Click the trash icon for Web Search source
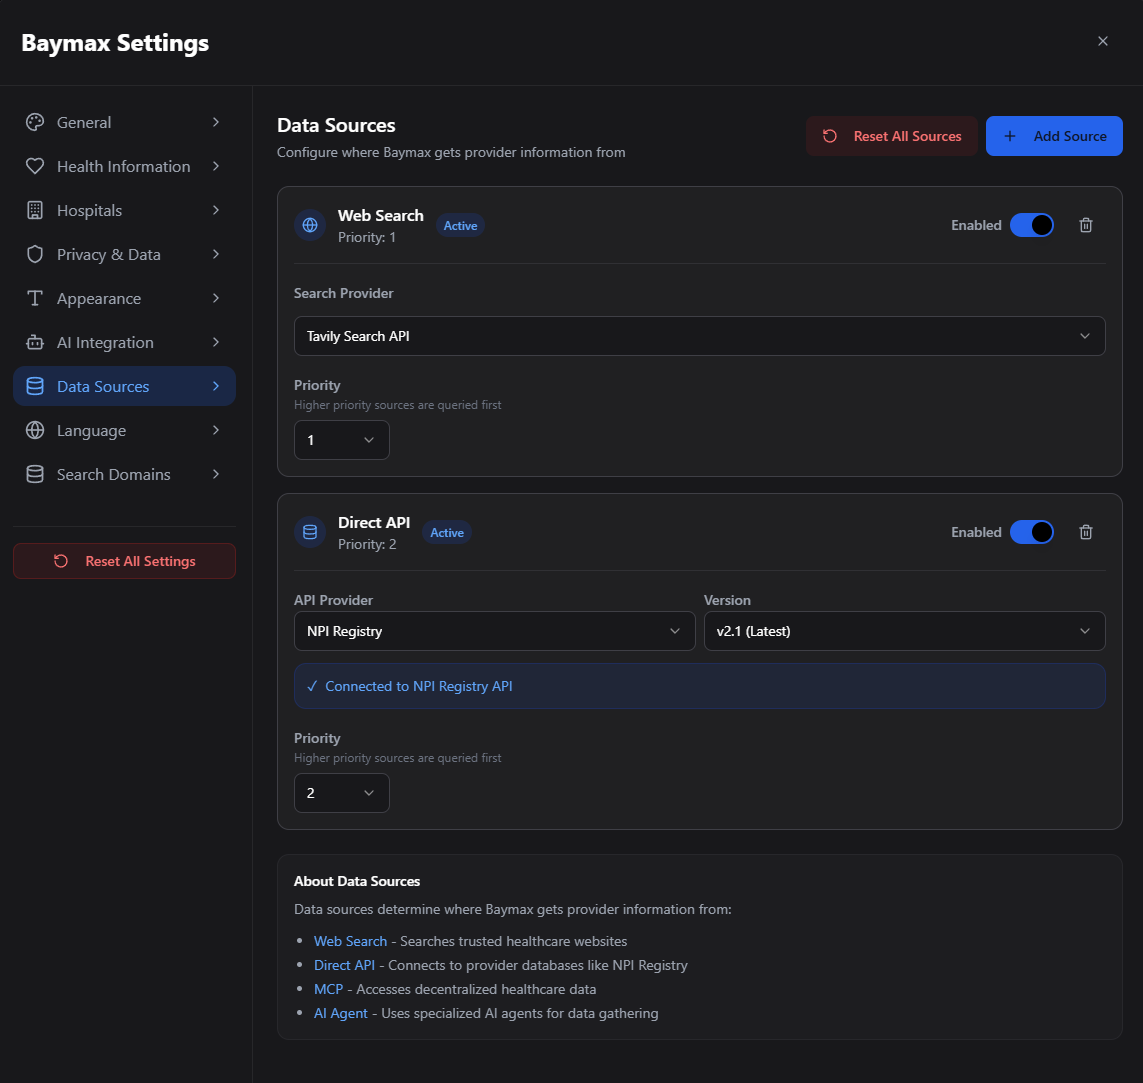The image size is (1143, 1083). click(1086, 225)
